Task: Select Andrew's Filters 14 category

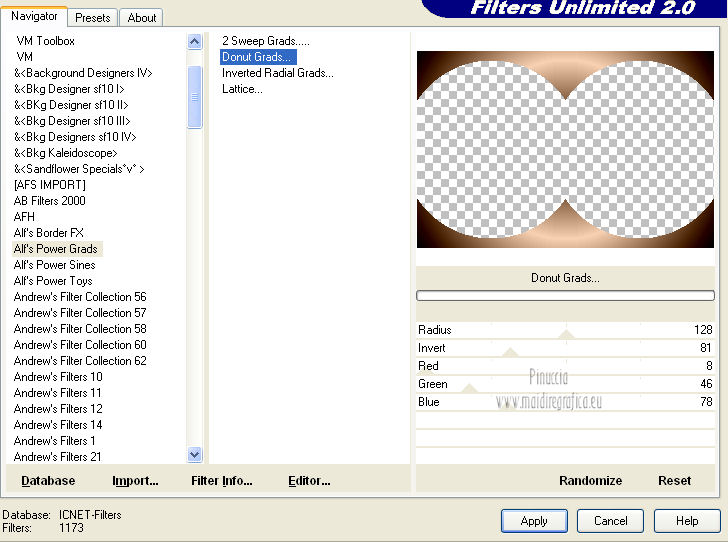Action: pos(58,425)
